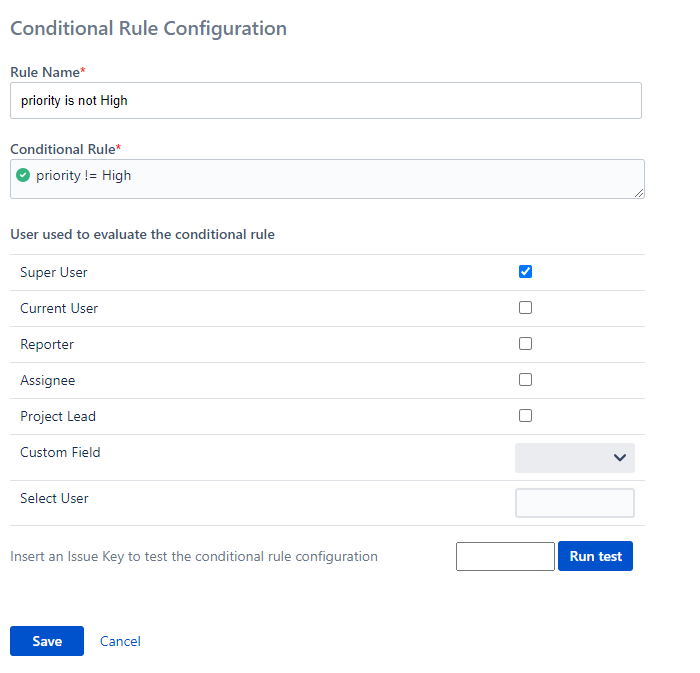The image size is (700, 673).
Task: Click the Cancel link
Action: [x=120, y=641]
